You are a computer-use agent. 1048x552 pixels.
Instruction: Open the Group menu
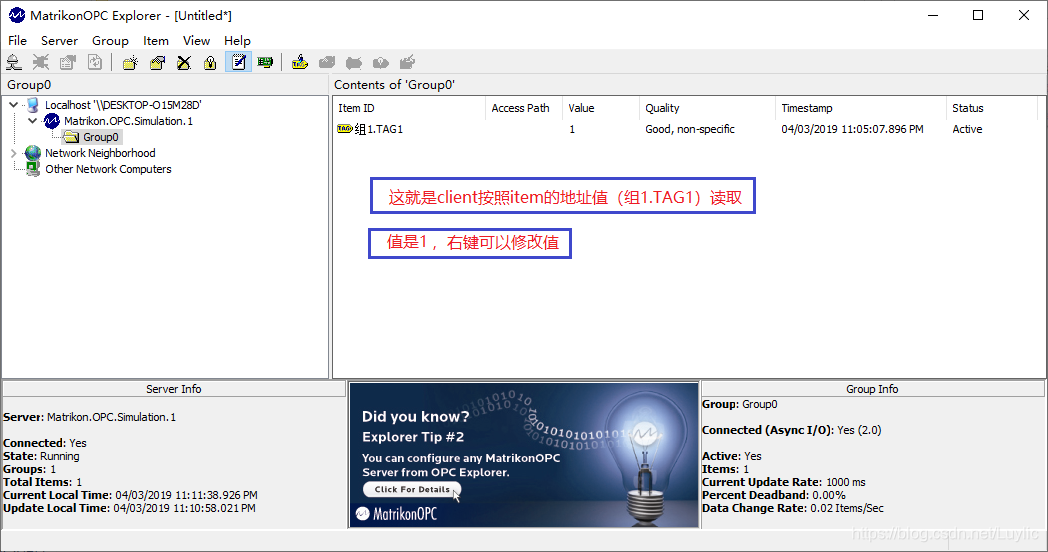[110, 41]
